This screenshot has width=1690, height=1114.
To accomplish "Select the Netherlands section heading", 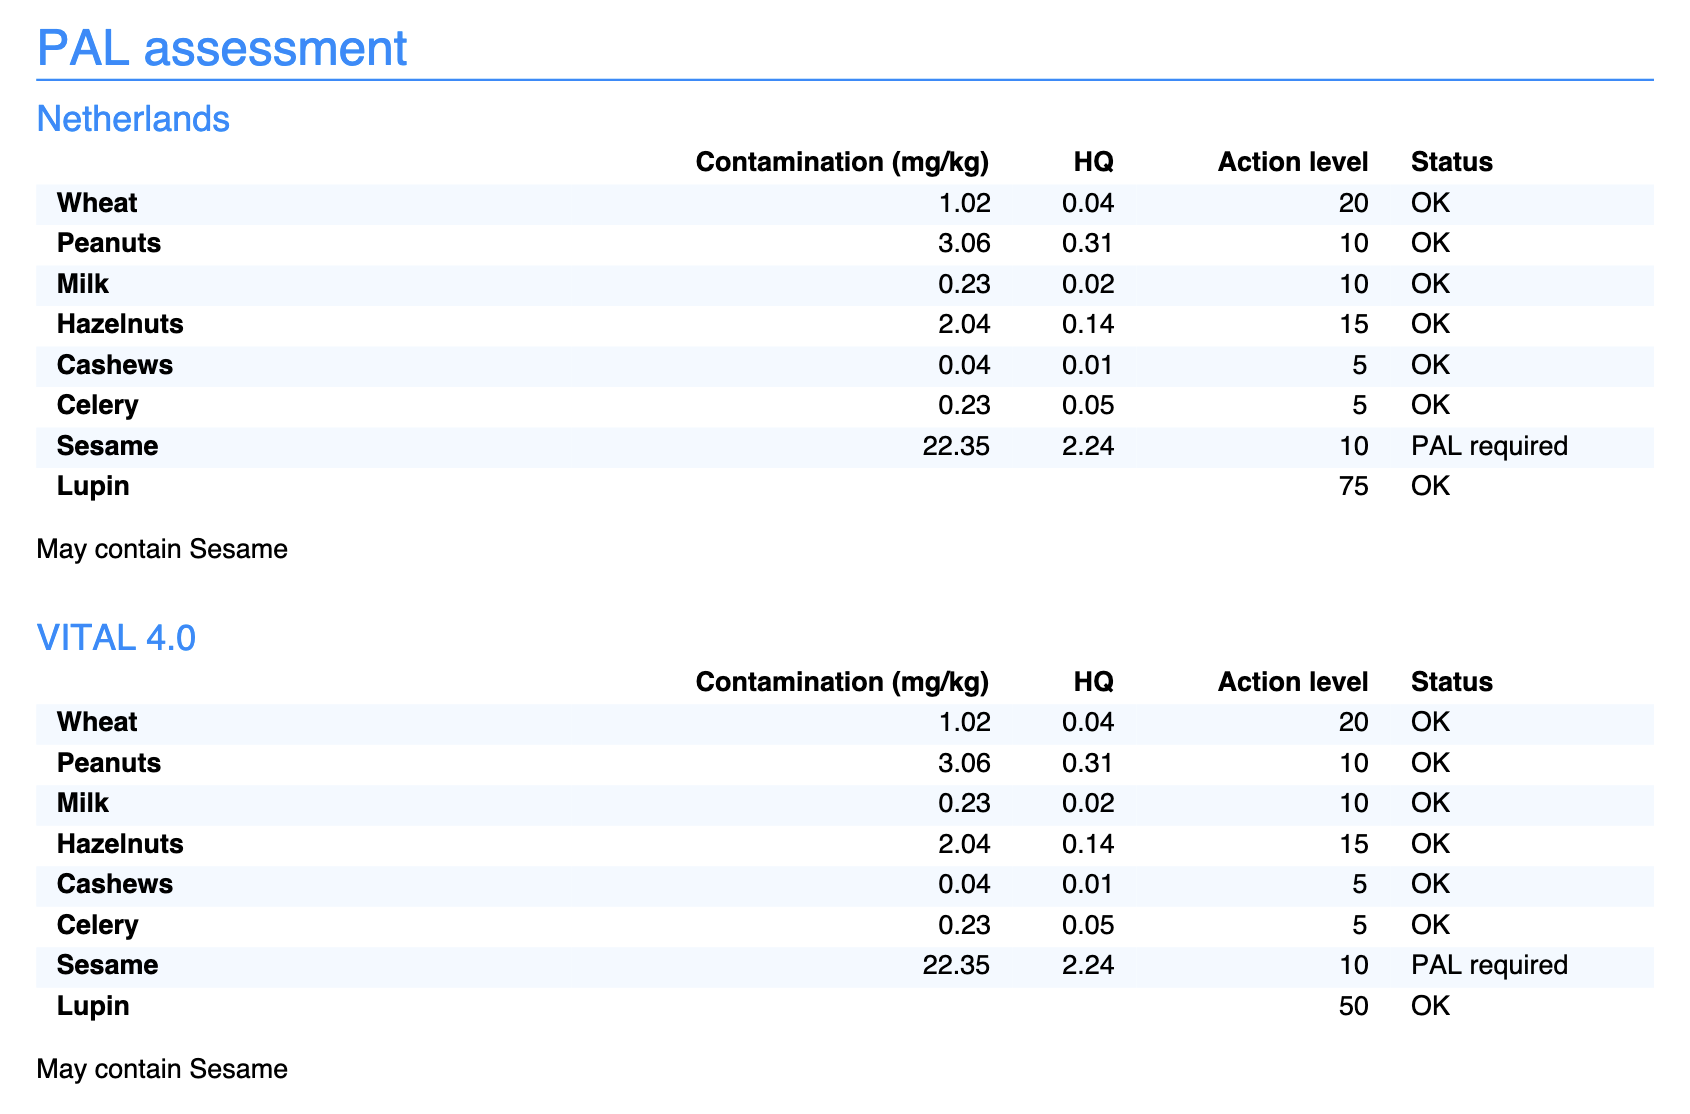I will (133, 119).
